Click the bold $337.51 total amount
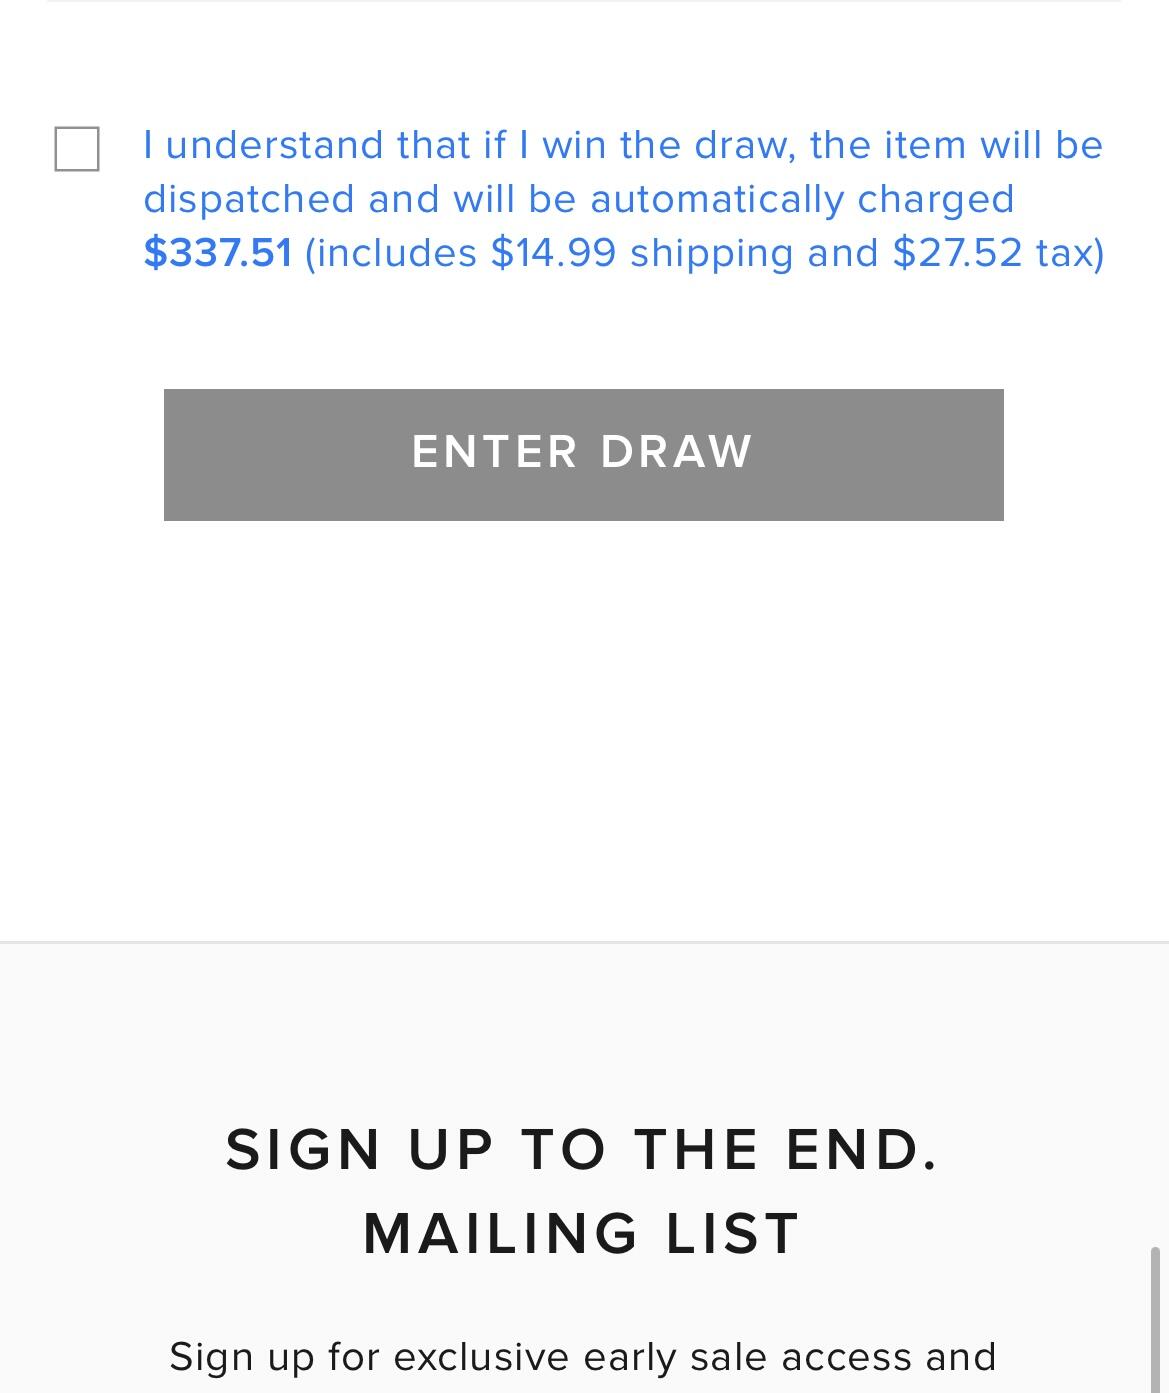This screenshot has height=1393, width=1169. (218, 253)
